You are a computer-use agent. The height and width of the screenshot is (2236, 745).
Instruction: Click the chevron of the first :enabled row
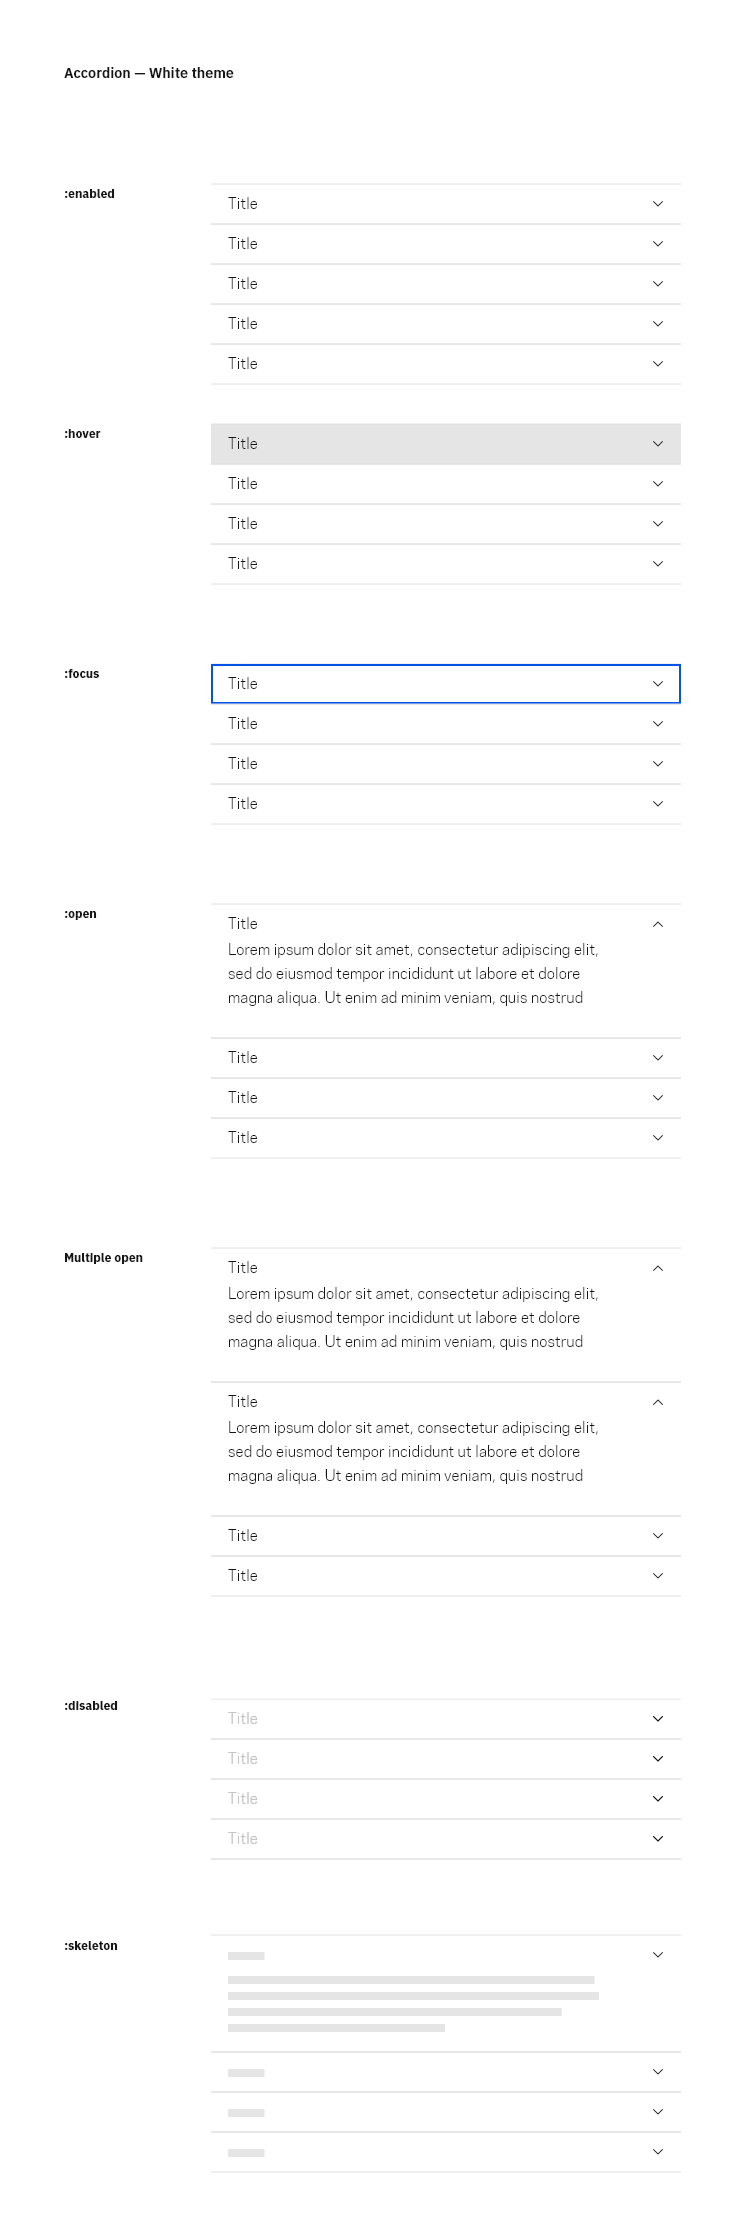coord(658,204)
